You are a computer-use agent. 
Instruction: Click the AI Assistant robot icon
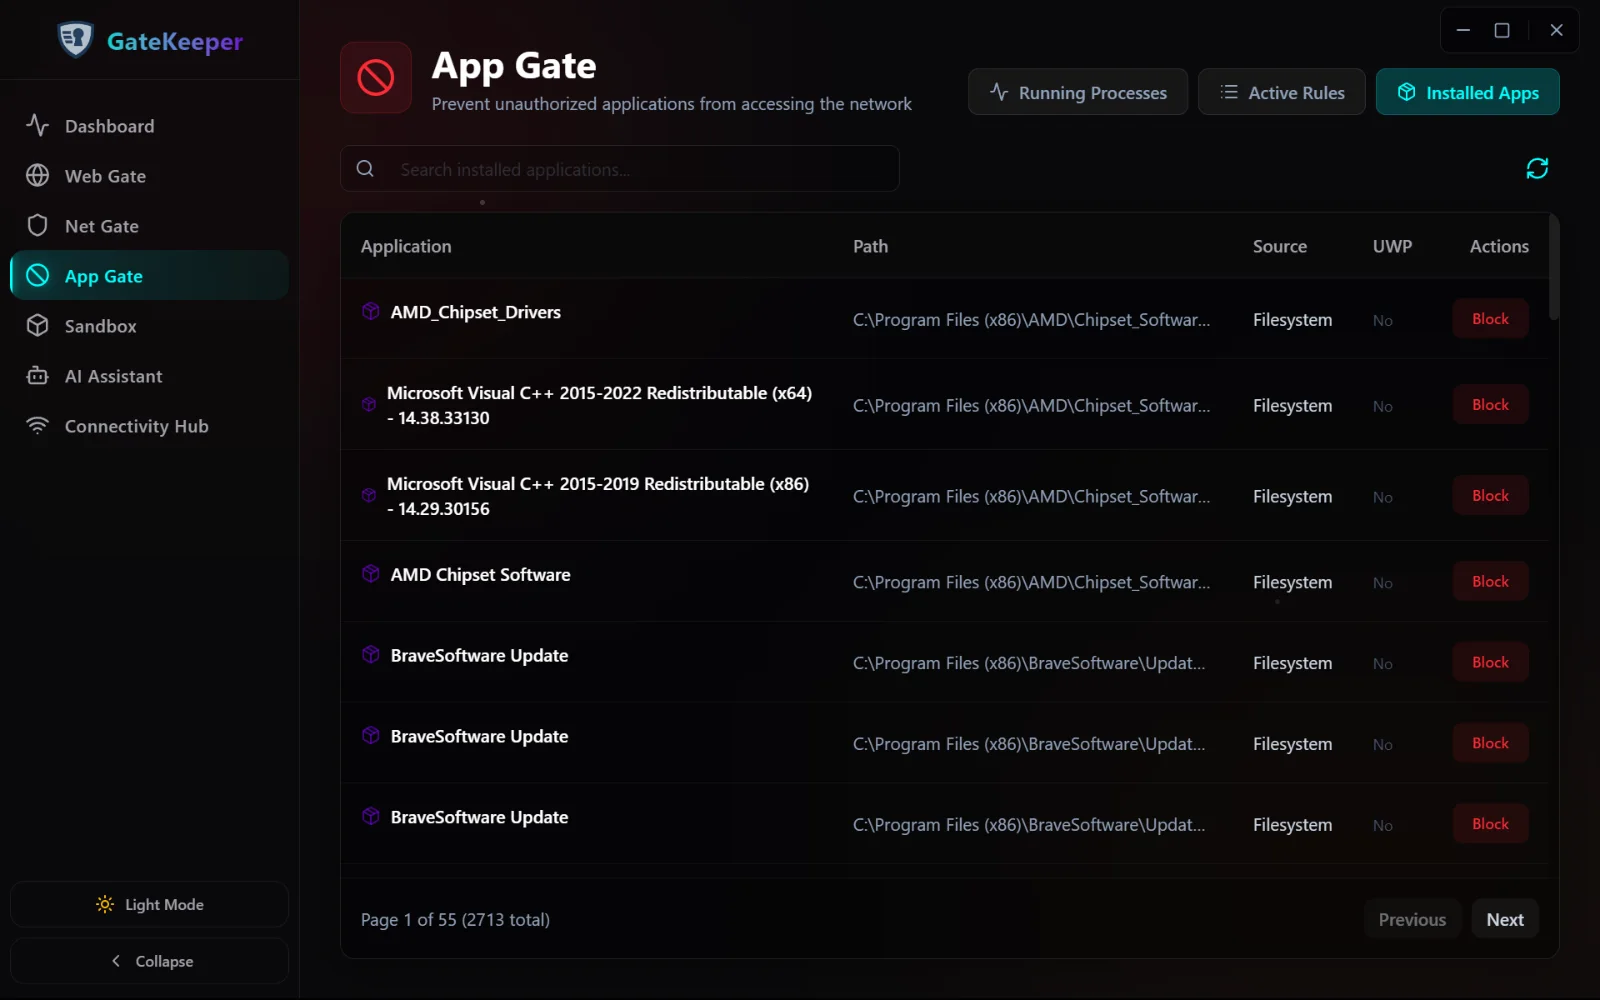(38, 375)
